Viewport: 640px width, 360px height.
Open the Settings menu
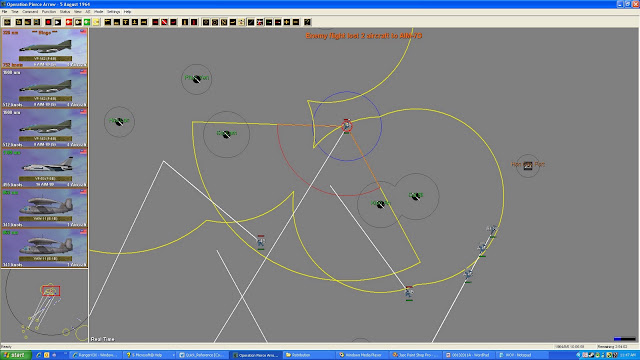coord(113,12)
